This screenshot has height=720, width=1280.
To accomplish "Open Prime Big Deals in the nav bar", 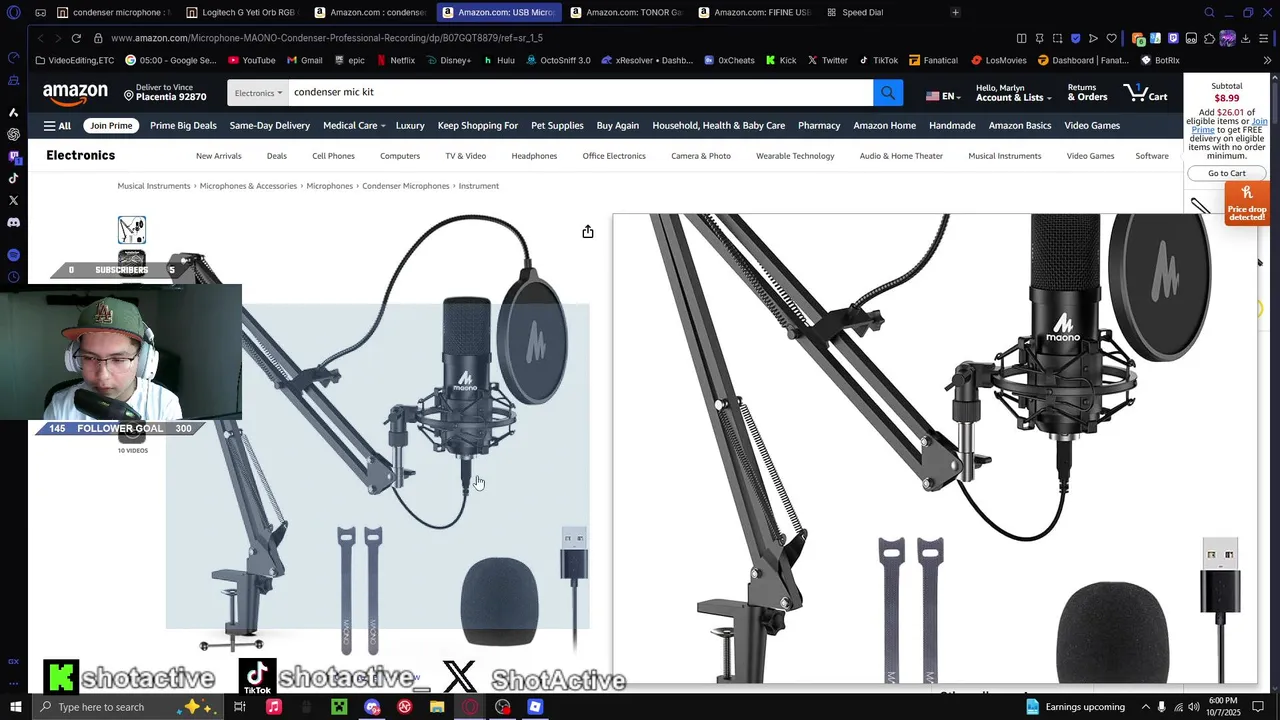I will tap(183, 126).
